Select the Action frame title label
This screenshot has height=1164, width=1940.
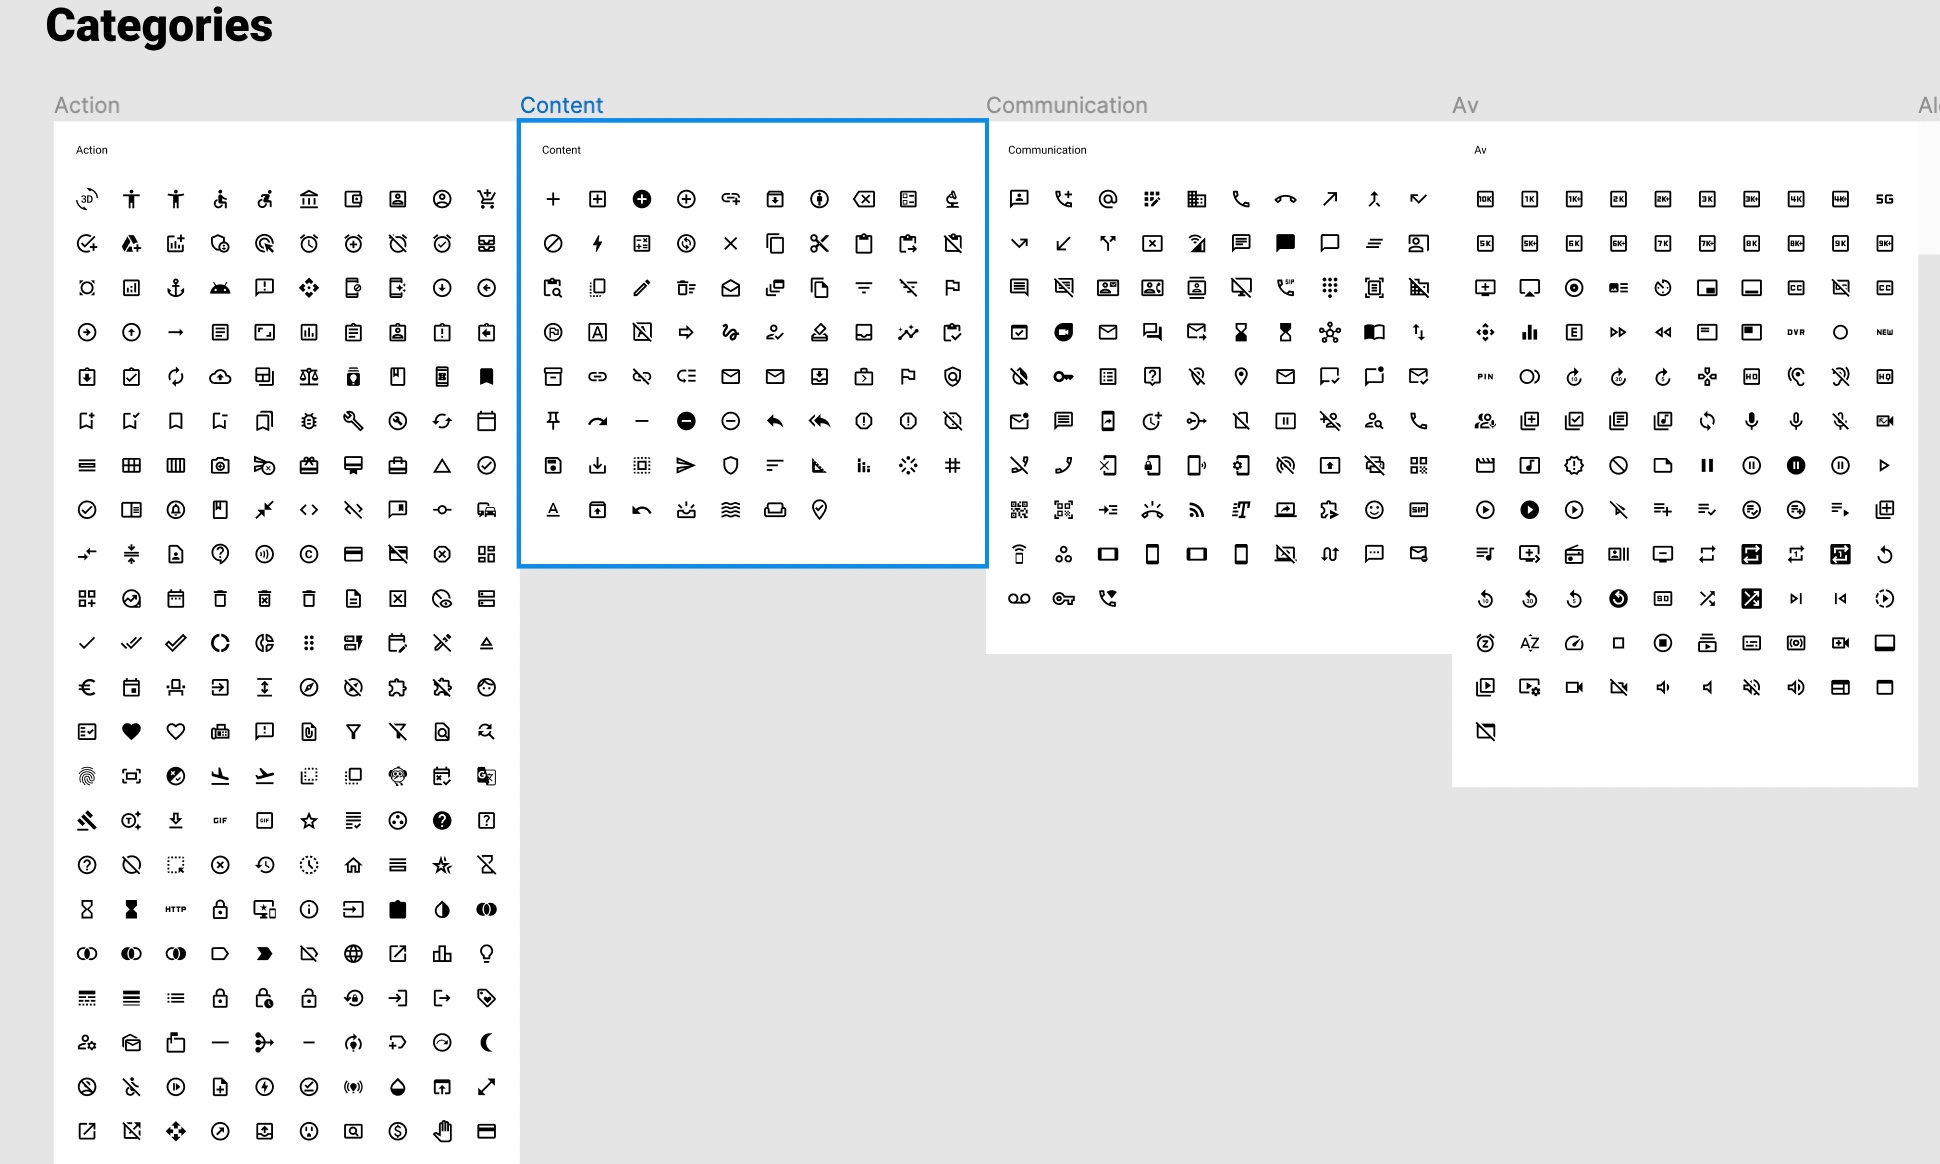(87, 105)
